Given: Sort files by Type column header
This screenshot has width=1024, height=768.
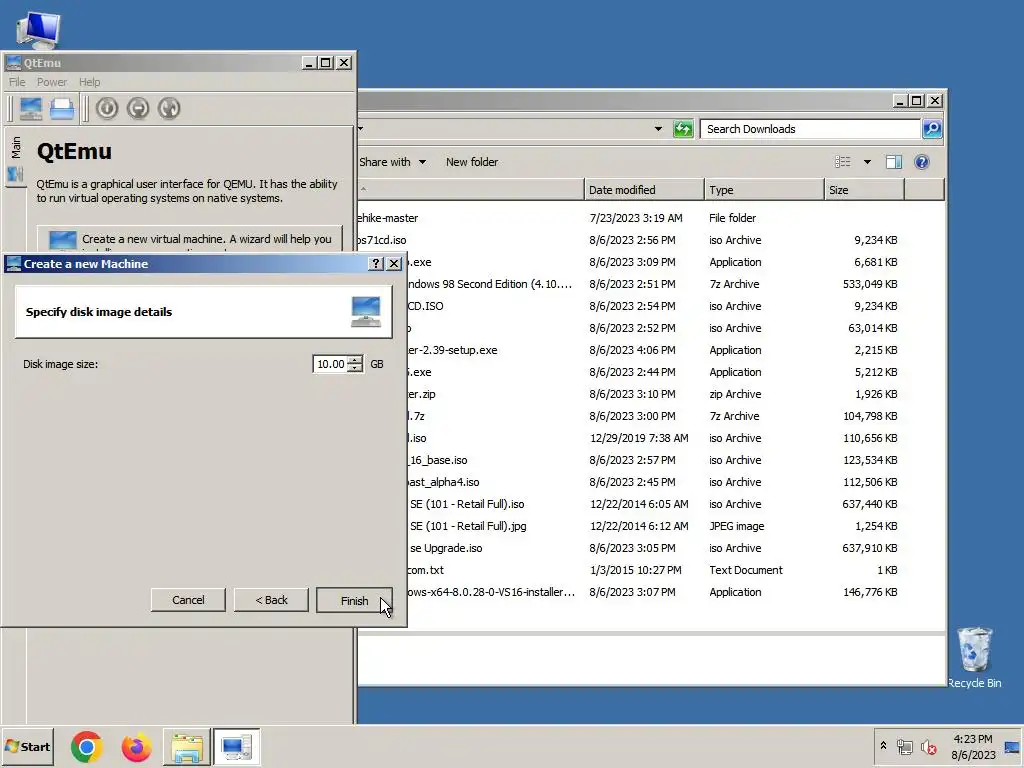Looking at the screenshot, I should click(x=764, y=190).
